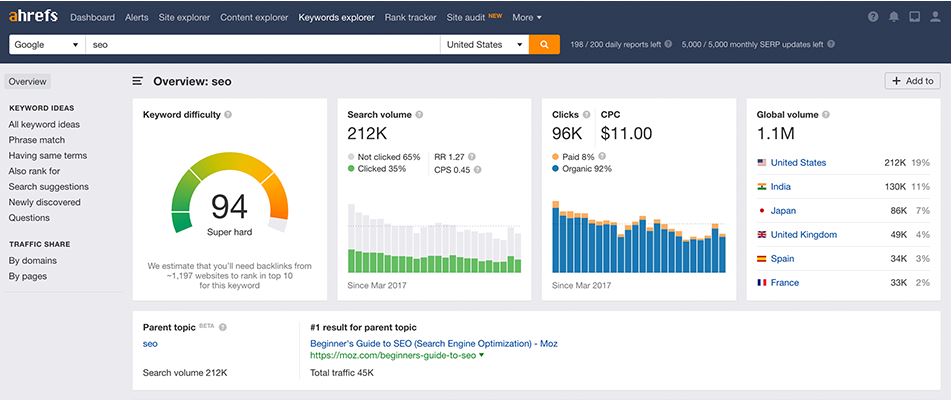Image resolution: width=952 pixels, height=400 pixels.
Task: Open Newly discovered report
Action: (x=44, y=202)
